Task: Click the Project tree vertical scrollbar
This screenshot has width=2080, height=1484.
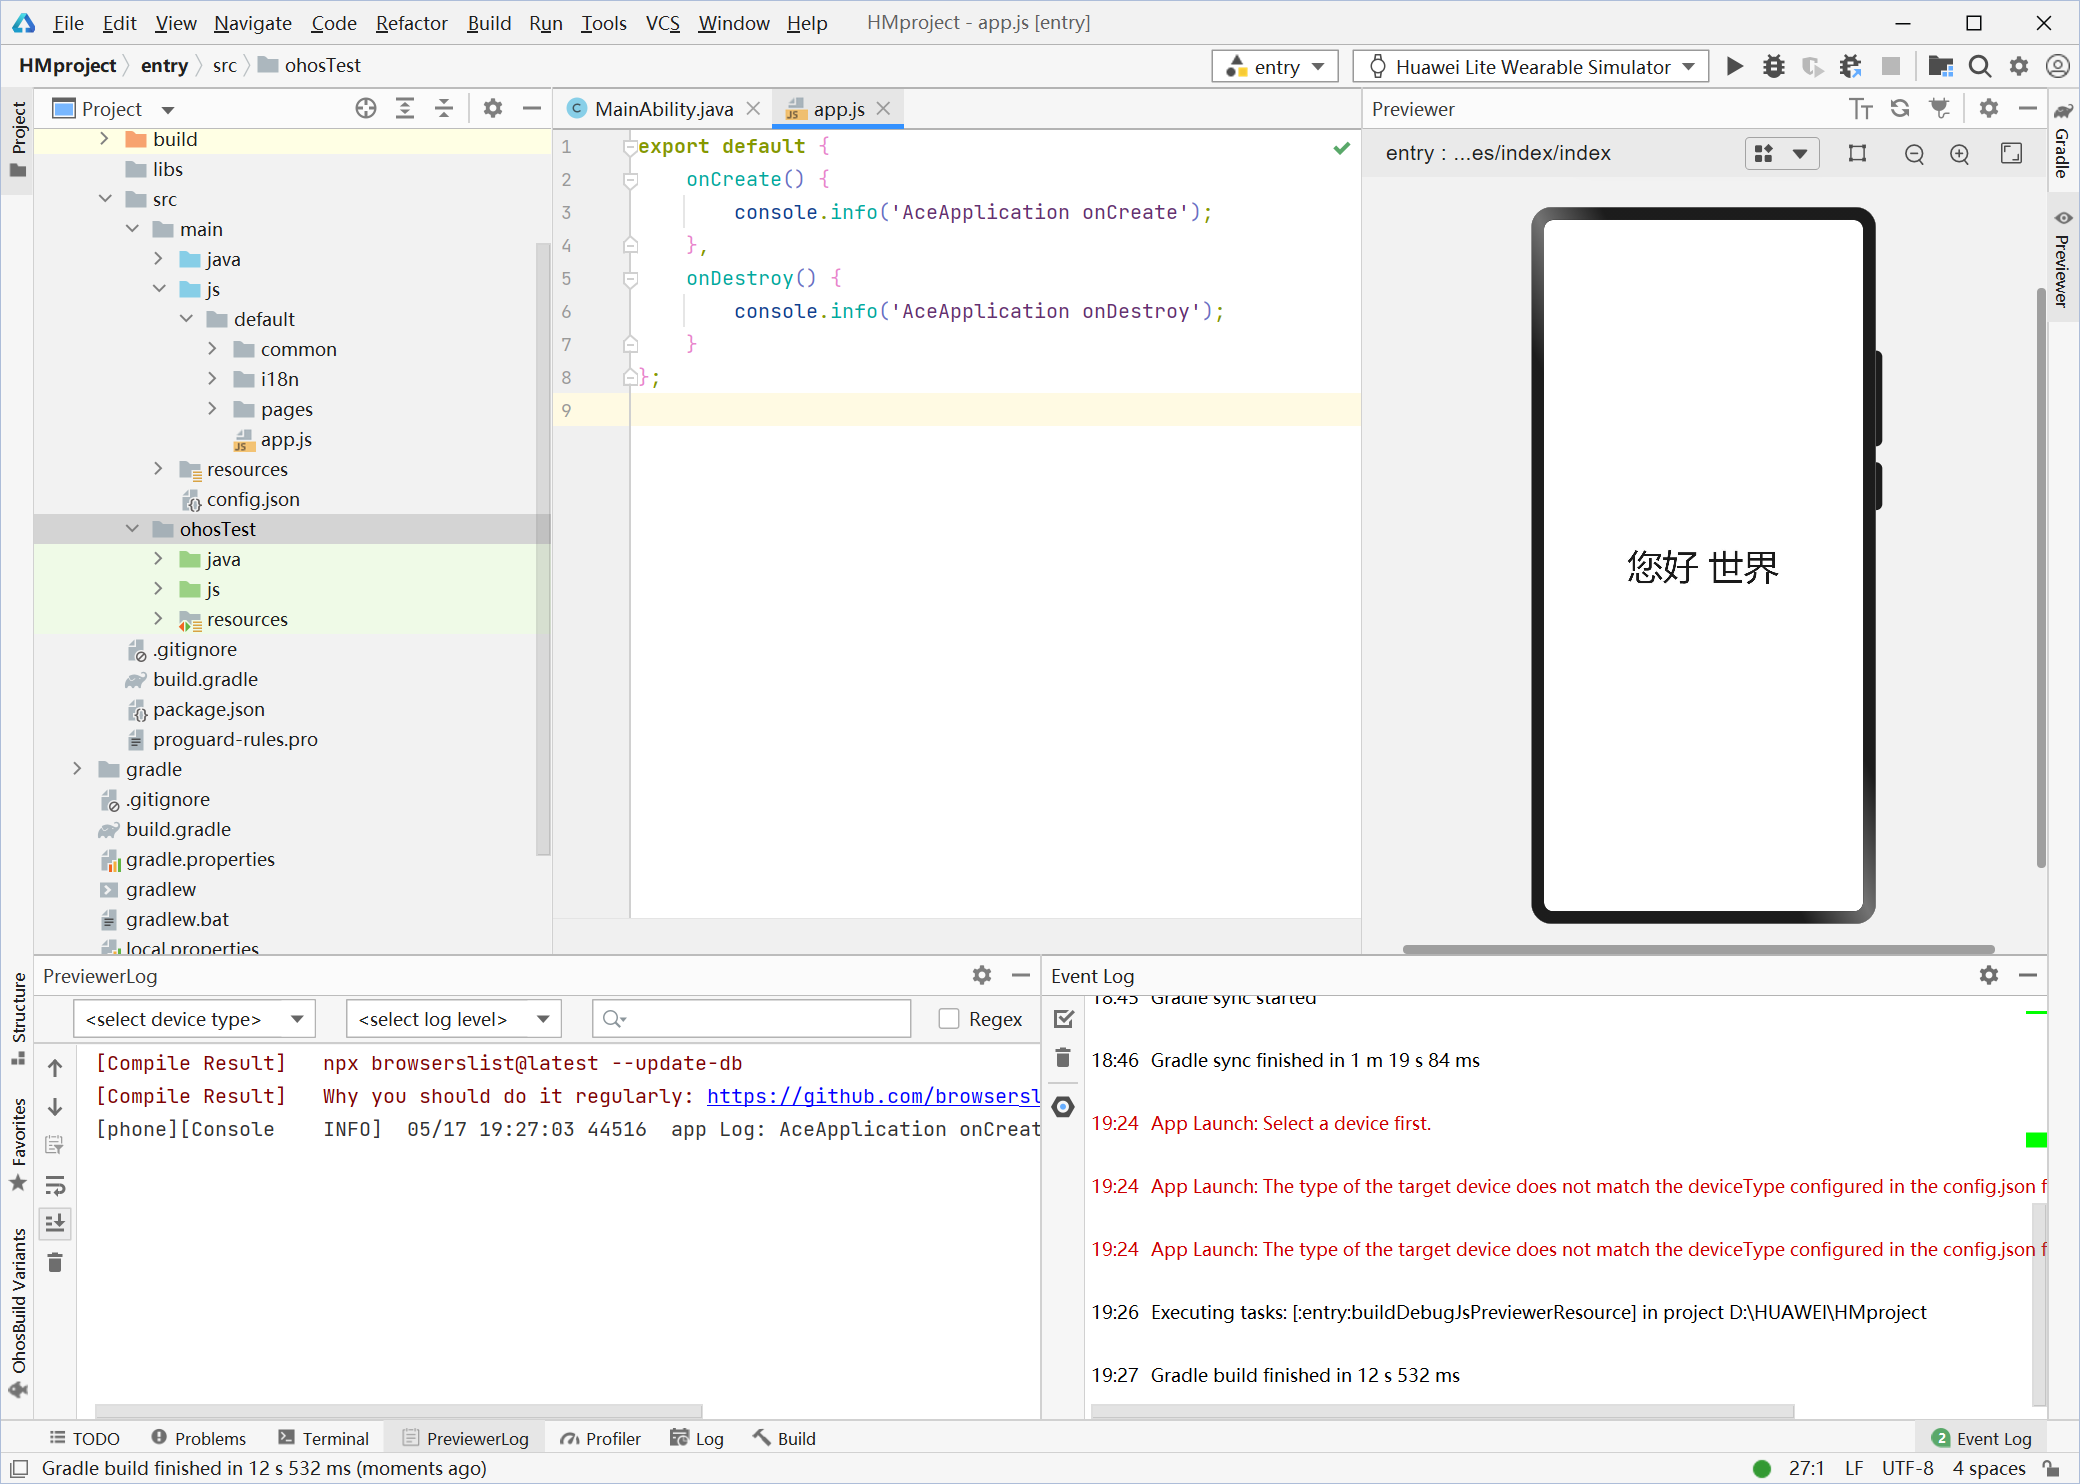Action: pyautogui.click(x=543, y=548)
